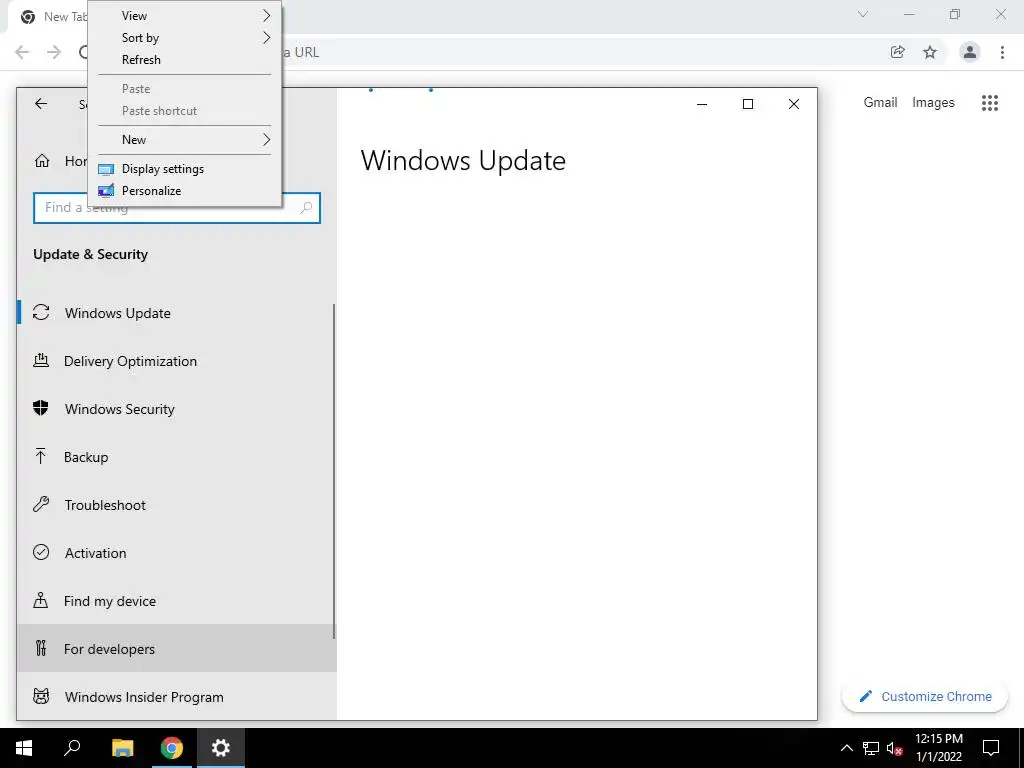Open taskbar search

coord(72,748)
